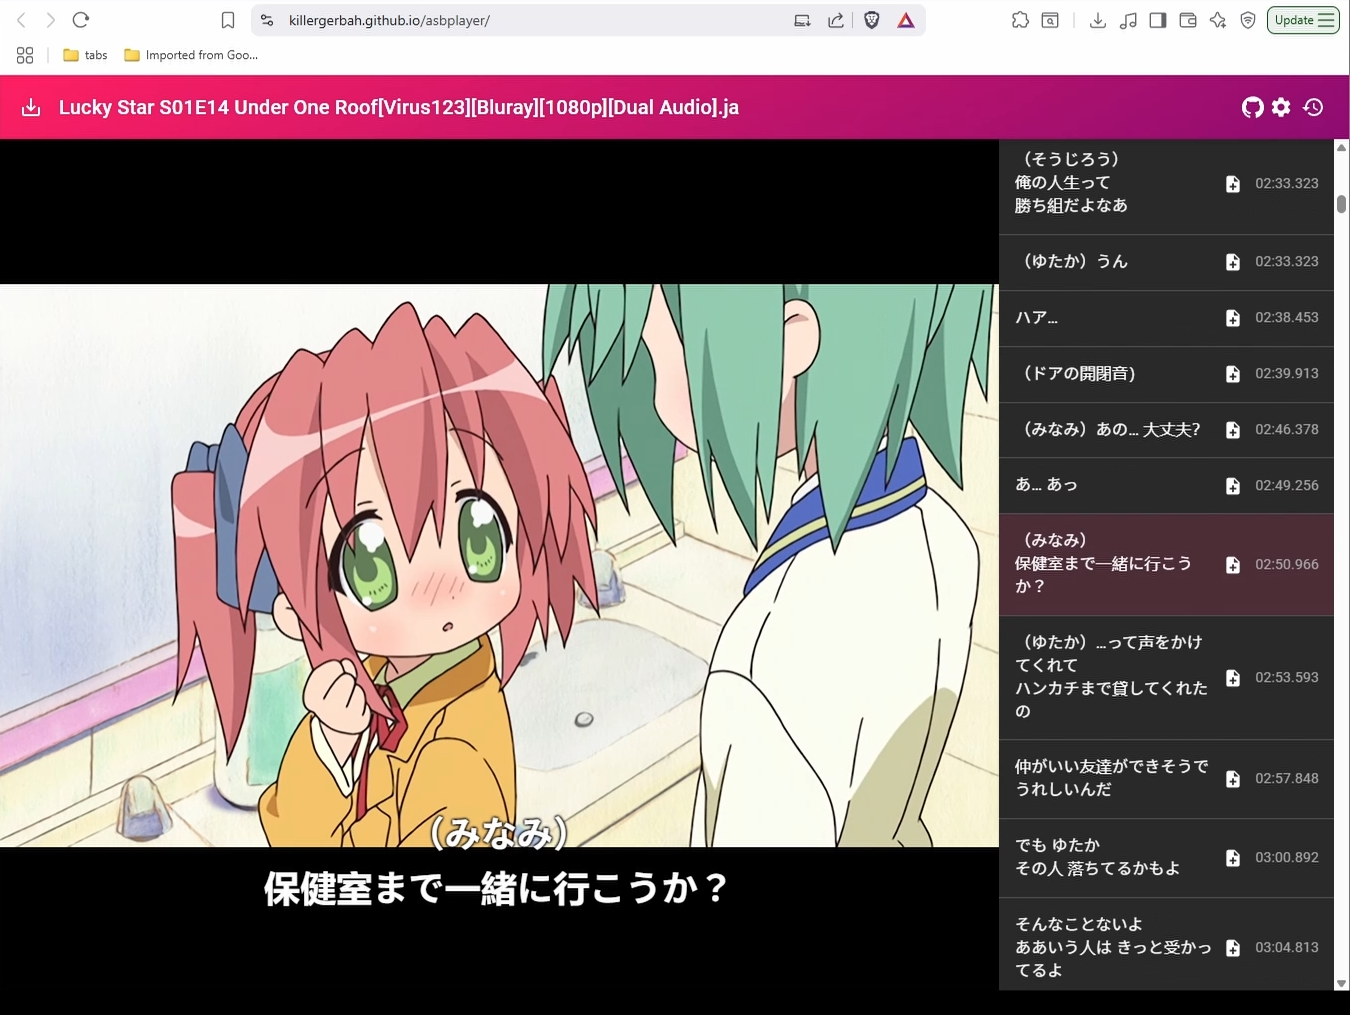Toggle the browser sidebar panel icon
Viewport: 1350px width, 1015px height.
[1158, 20]
